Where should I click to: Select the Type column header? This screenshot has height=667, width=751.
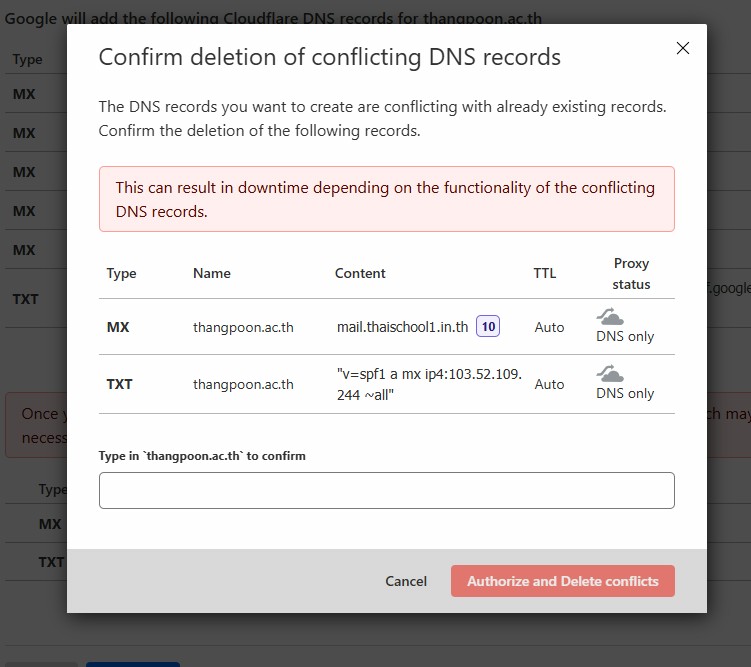(121, 273)
